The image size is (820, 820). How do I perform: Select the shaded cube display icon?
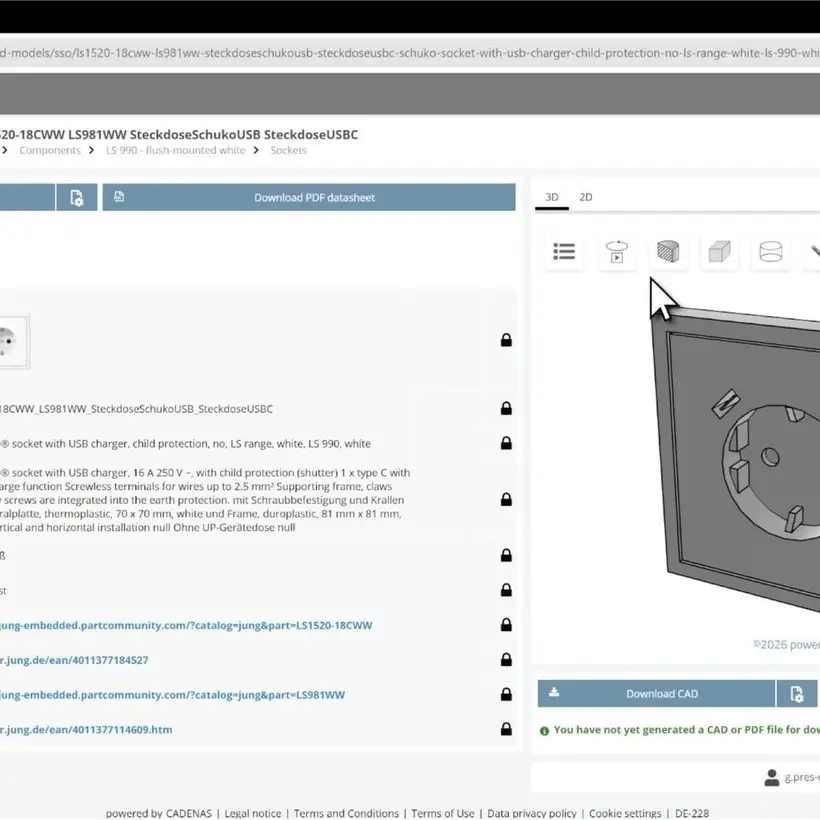719,252
